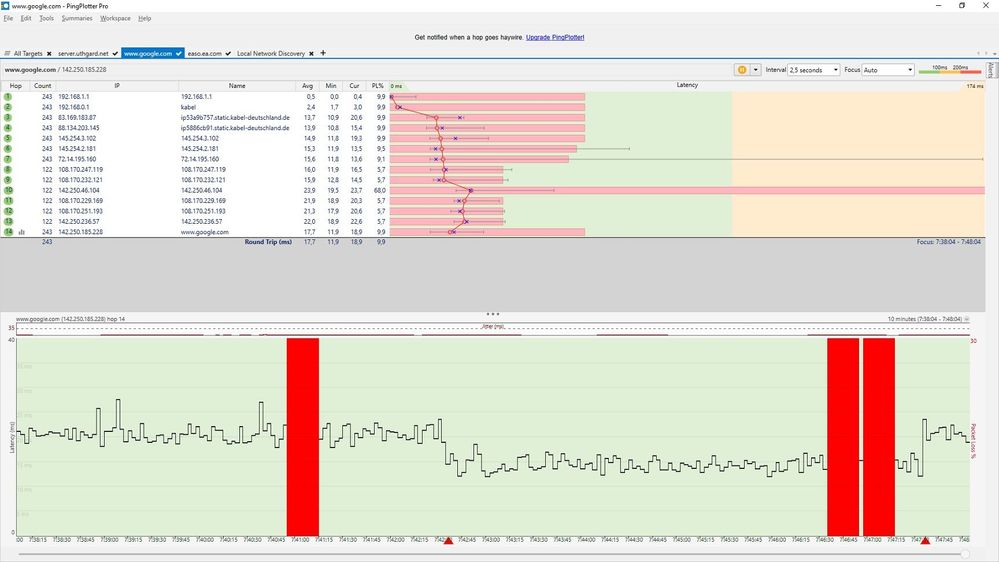Close the All Targets tab
The width and height of the screenshot is (999, 562).
tap(49, 54)
